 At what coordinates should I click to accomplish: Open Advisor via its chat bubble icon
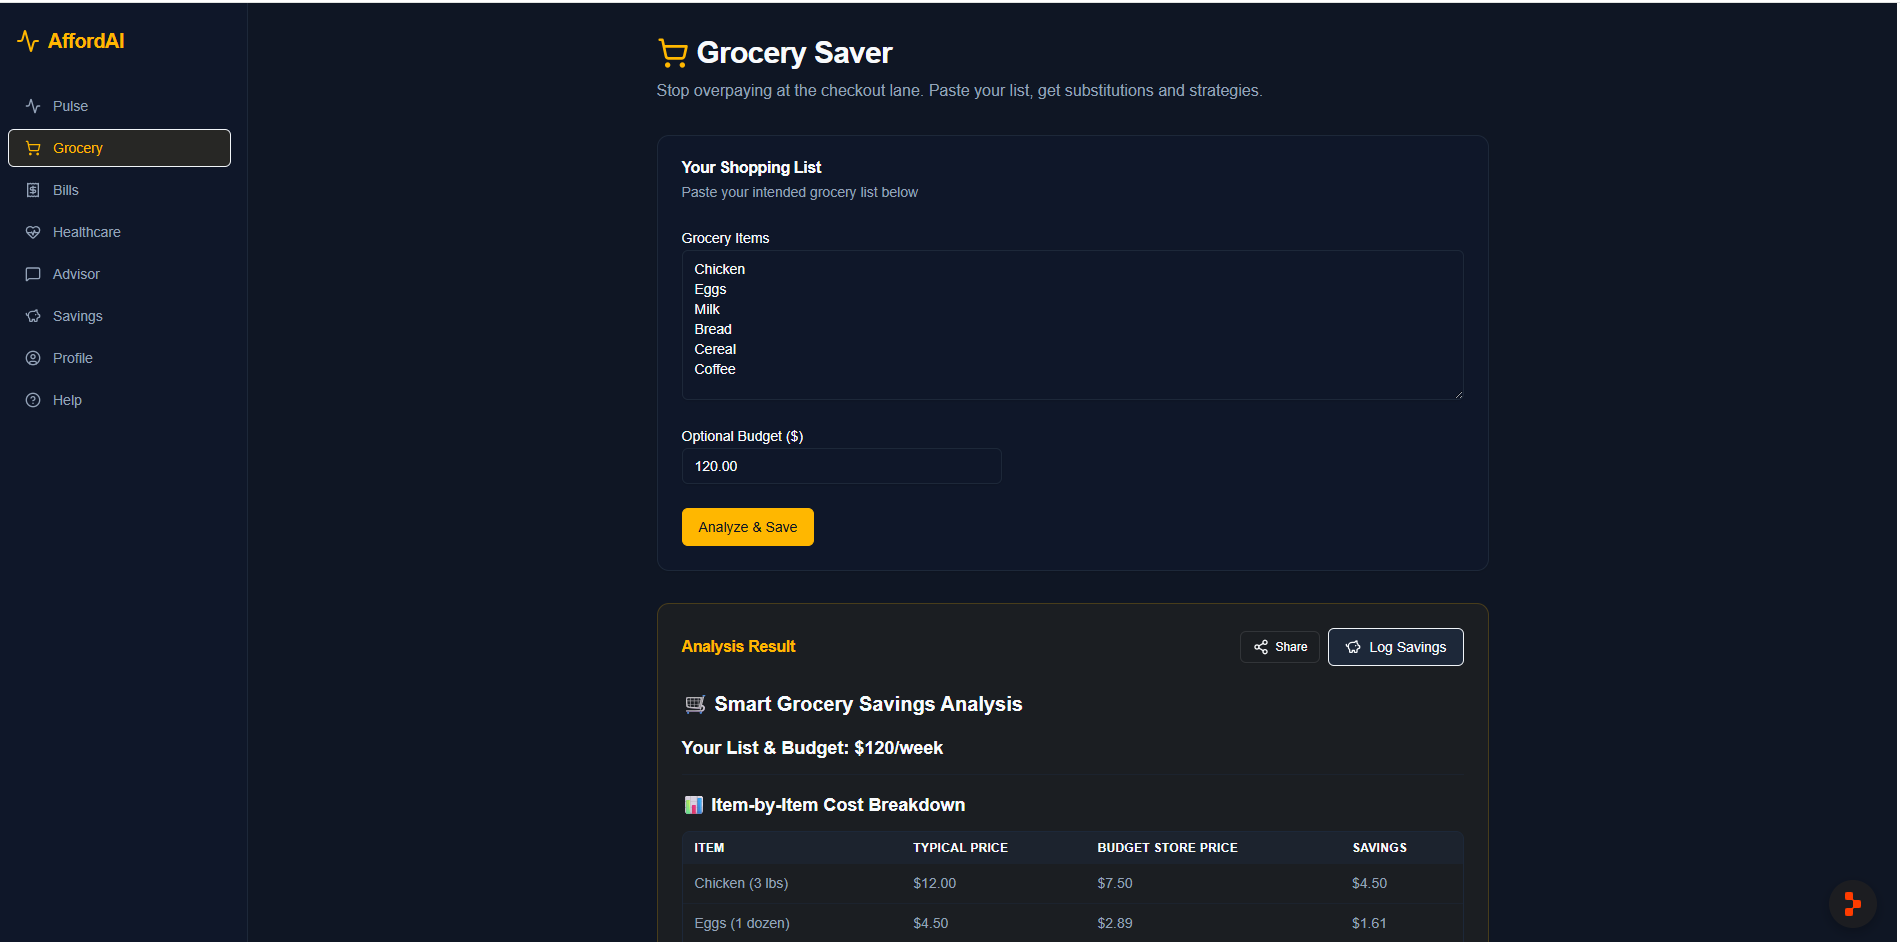pos(33,274)
